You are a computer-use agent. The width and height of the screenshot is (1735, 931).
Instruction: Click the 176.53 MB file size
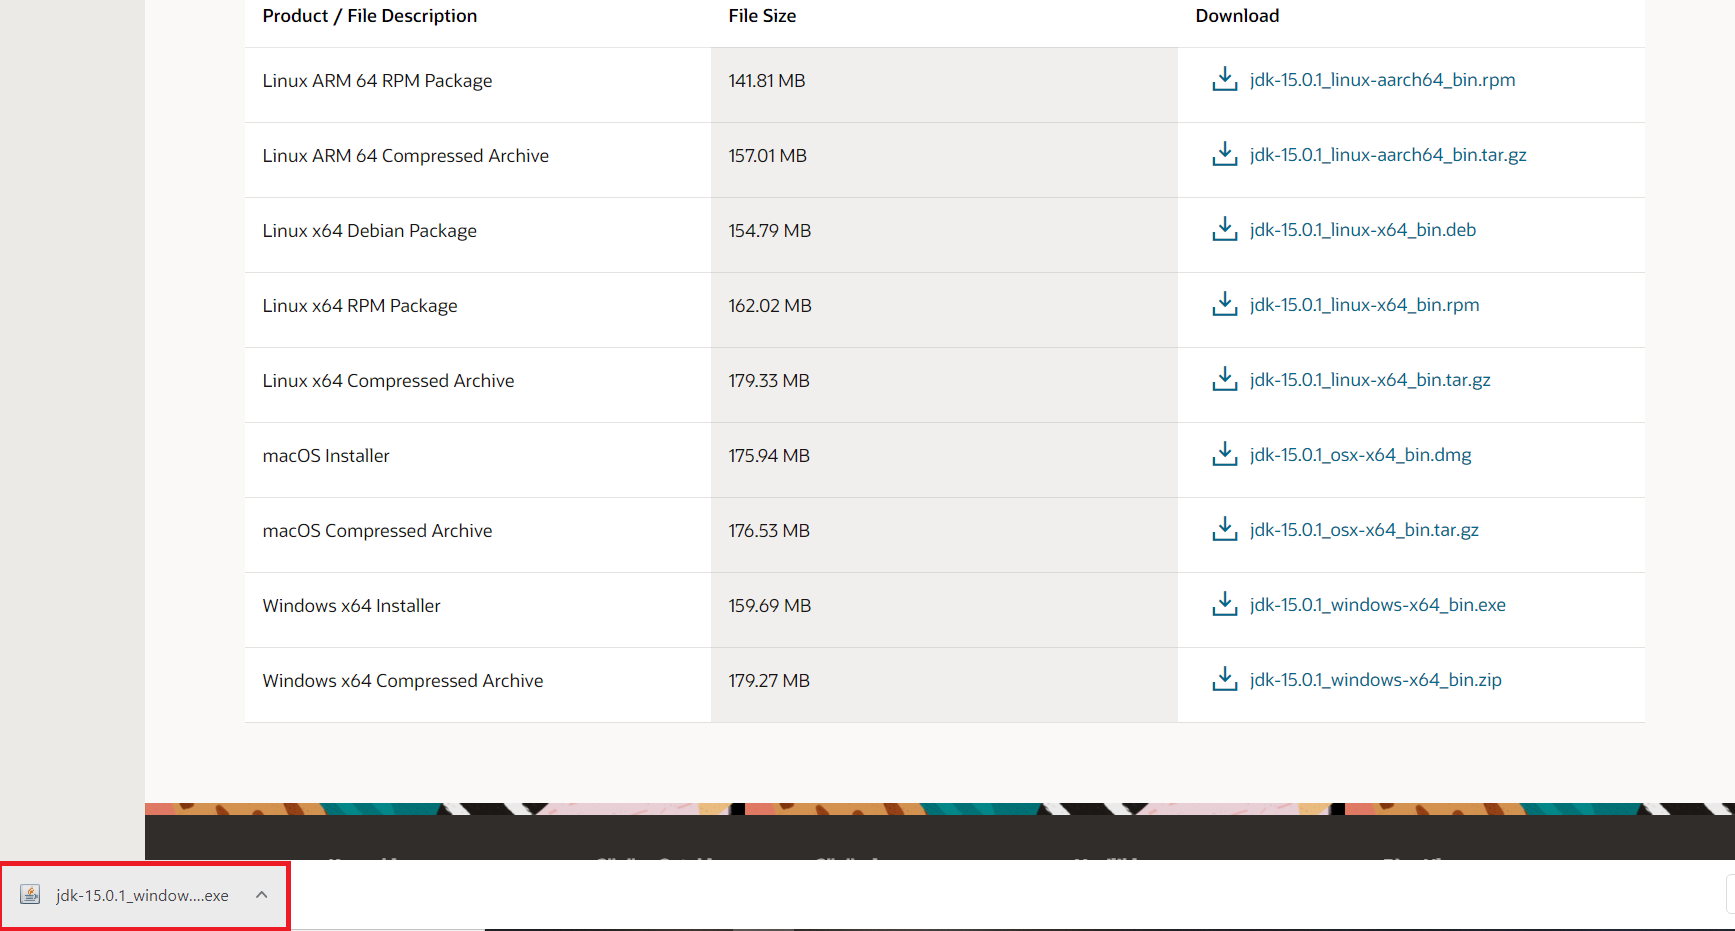point(768,531)
